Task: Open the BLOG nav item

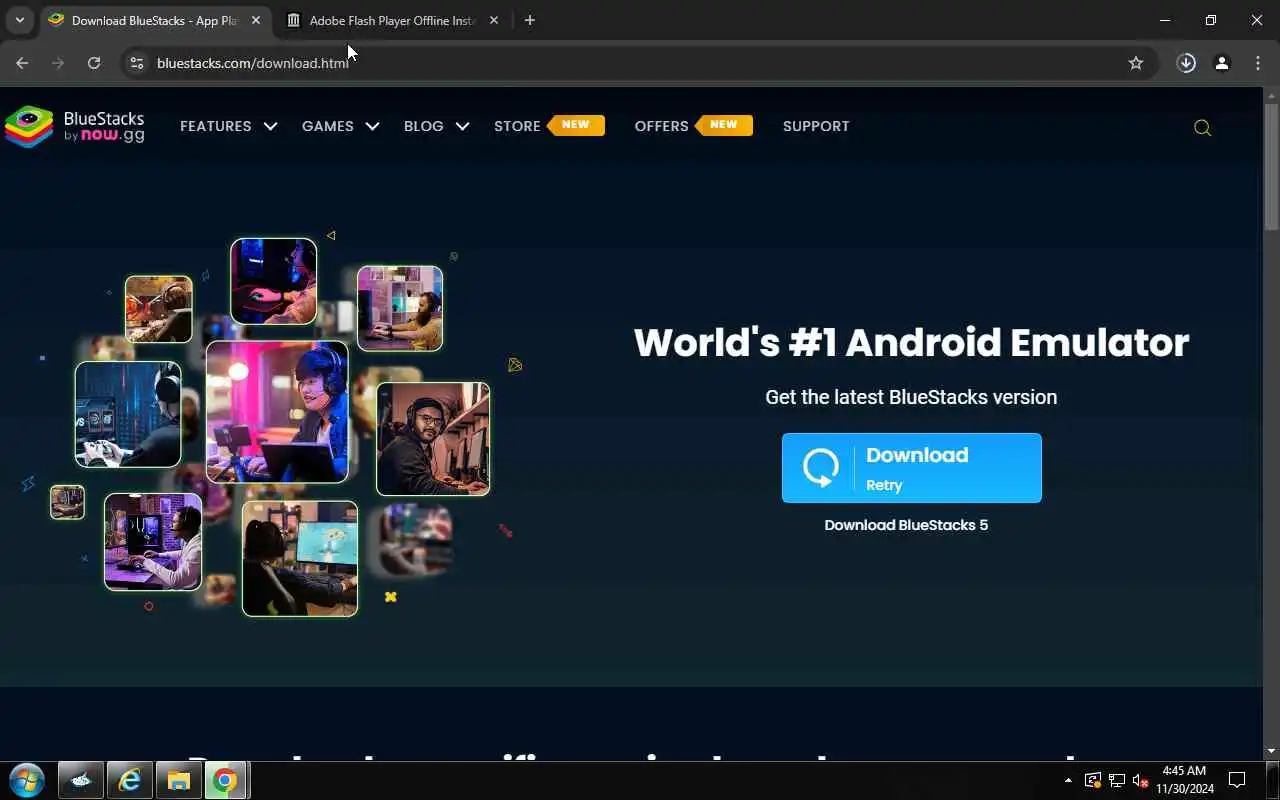Action: [x=424, y=126]
